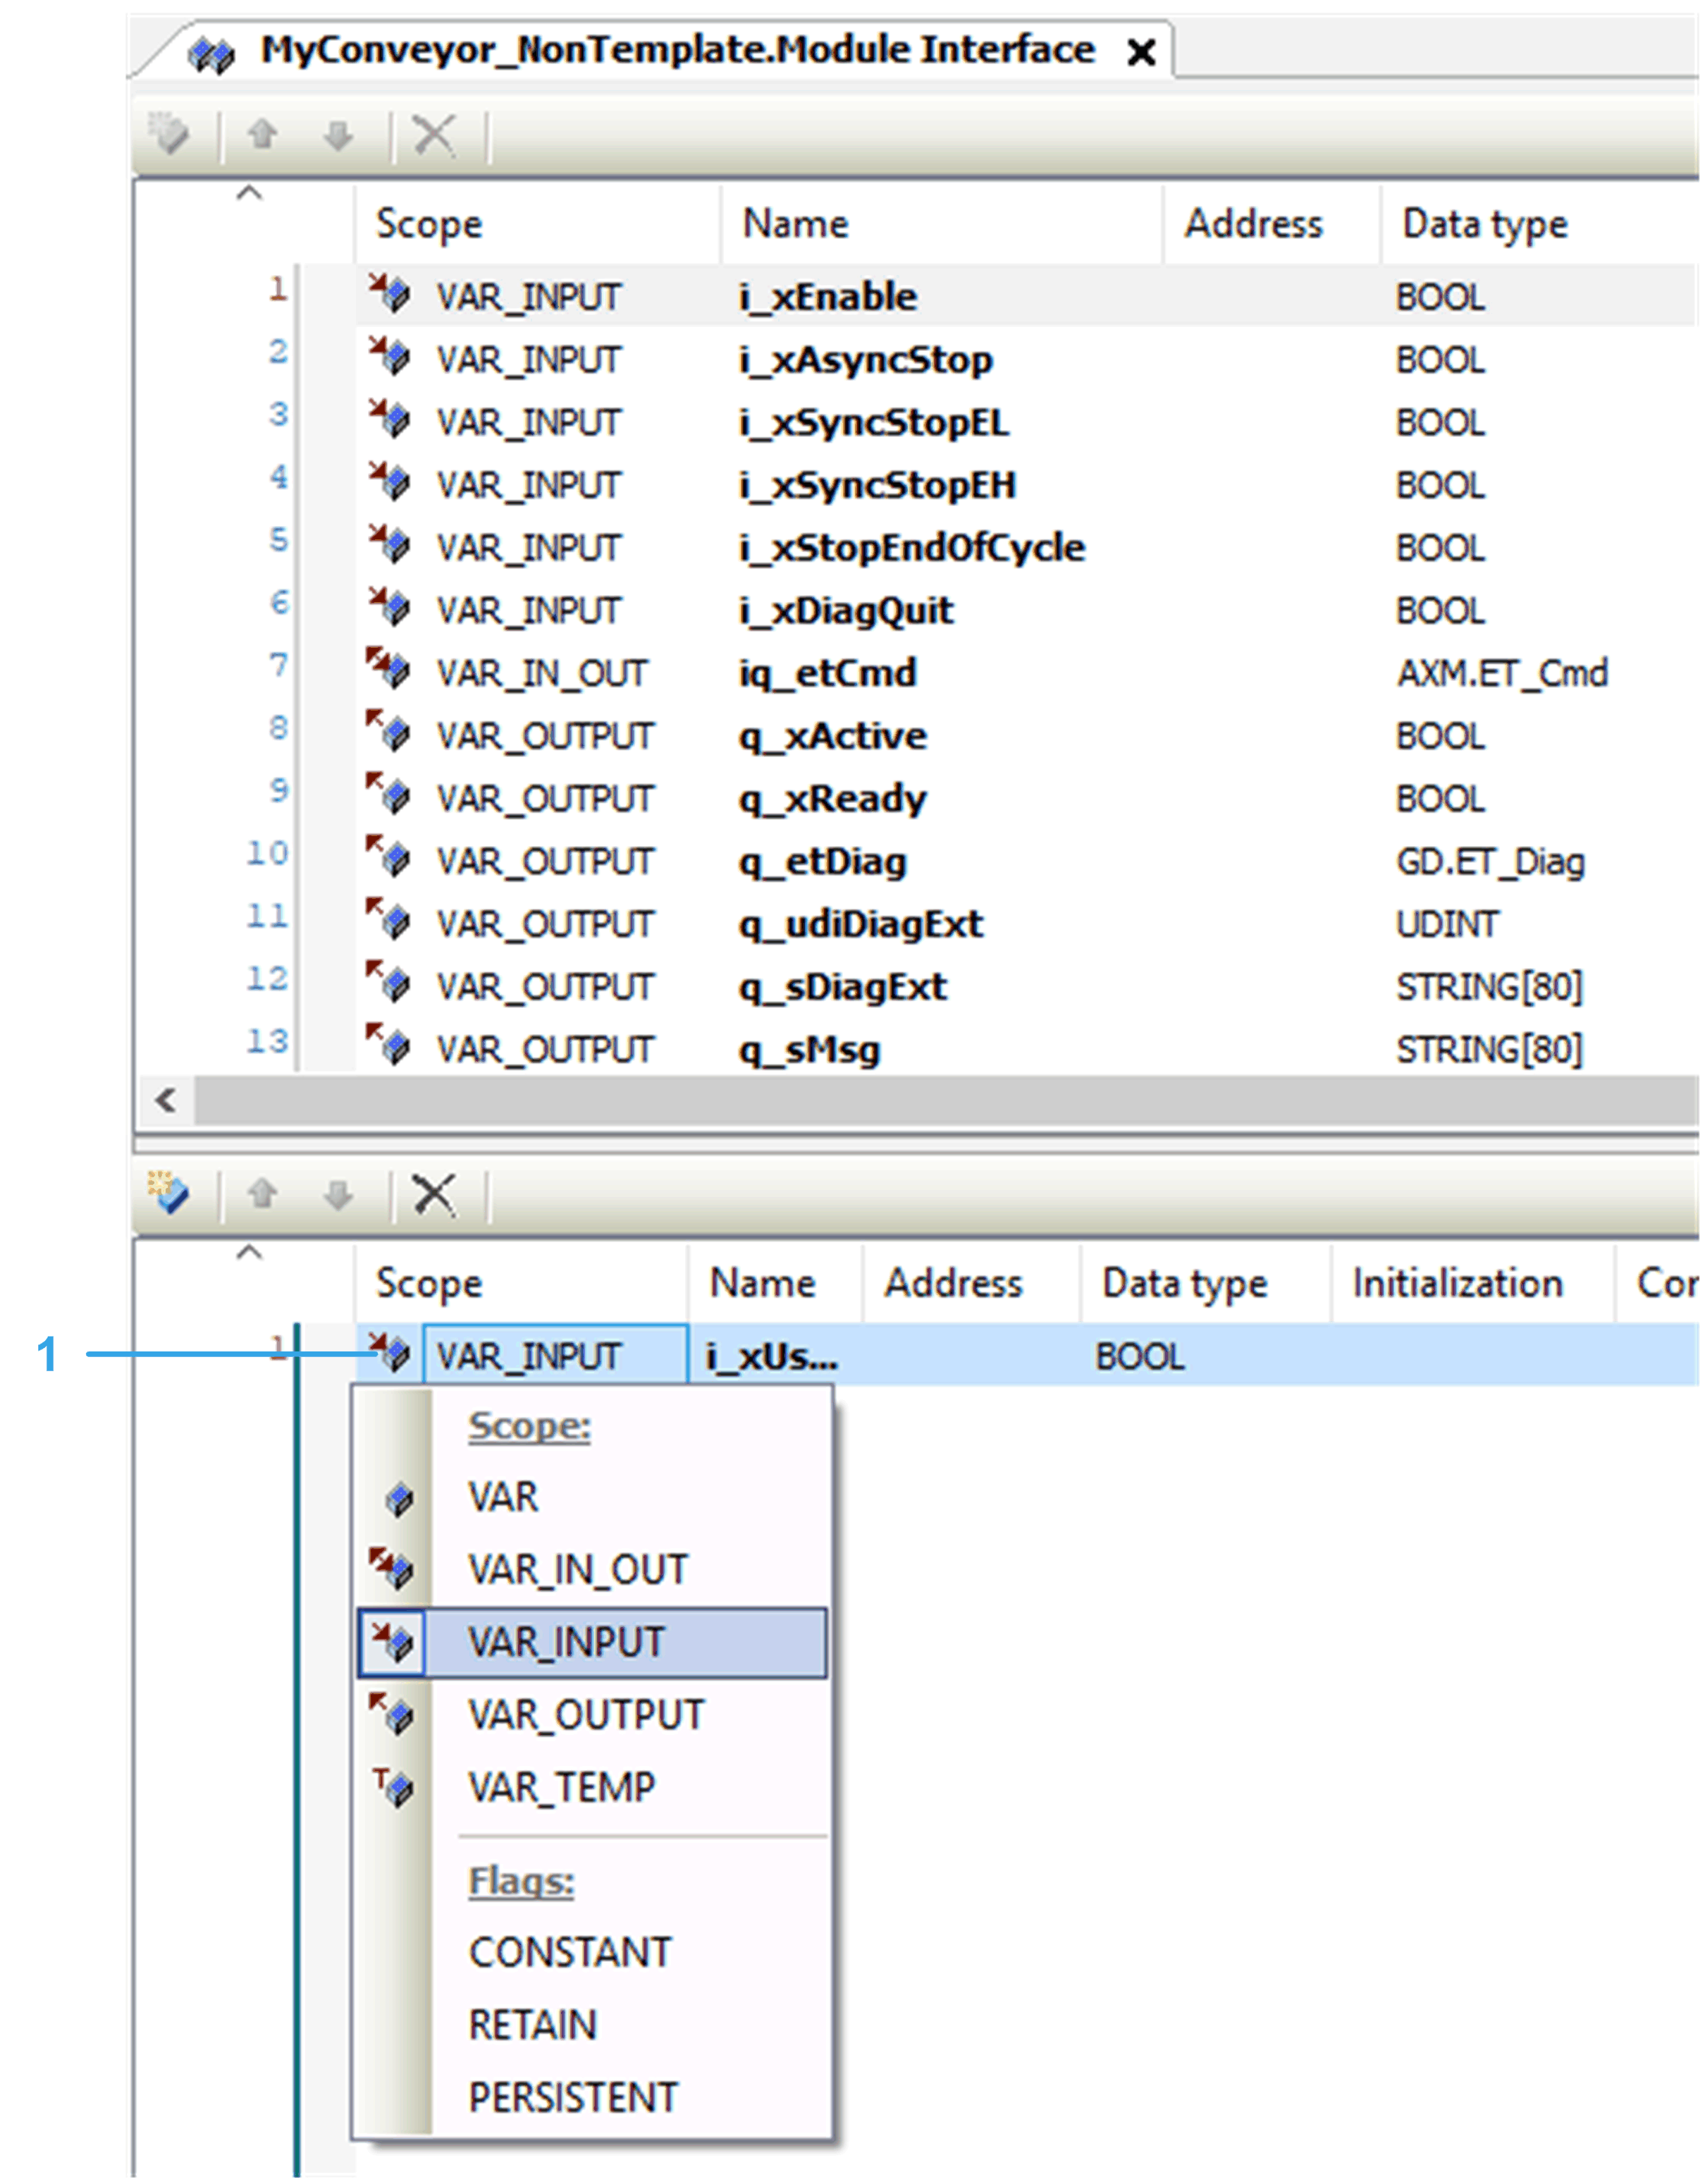Viewport: 1705px width, 2184px height.
Task: Click the upper toolbar move up arrow
Action: click(262, 134)
